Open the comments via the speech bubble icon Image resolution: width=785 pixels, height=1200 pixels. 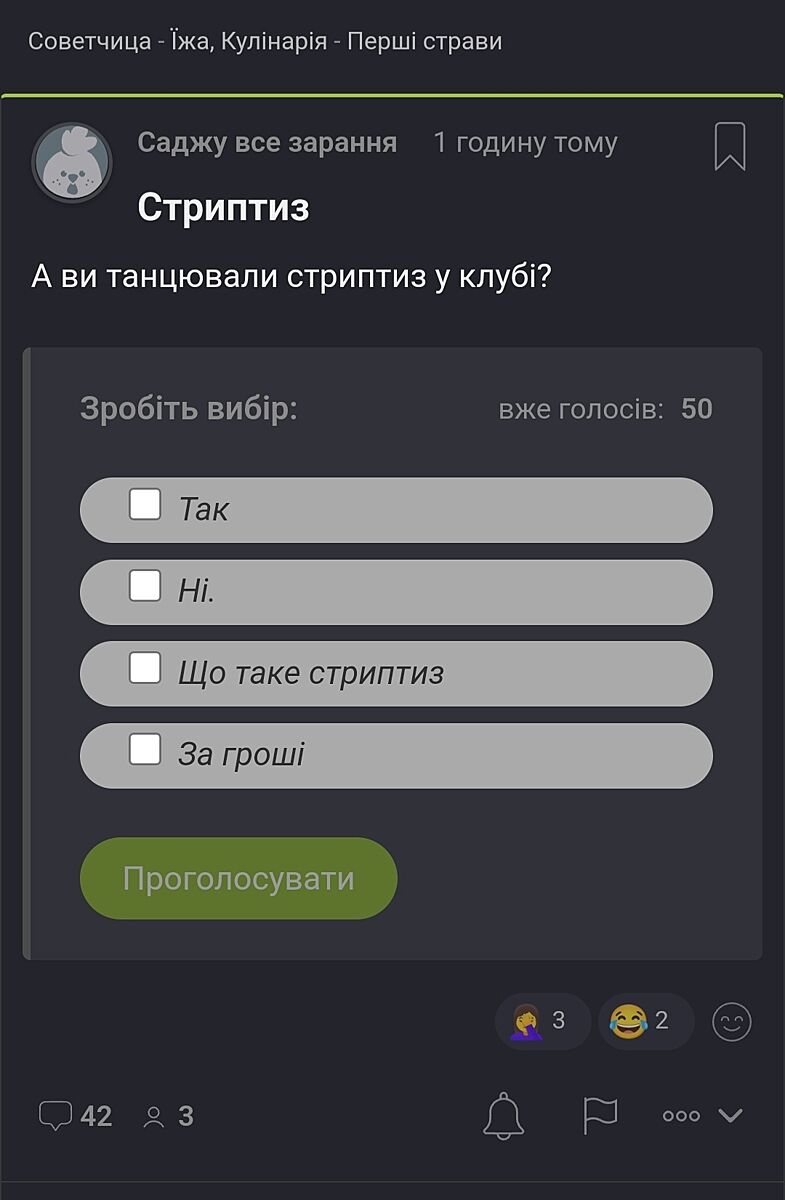[55, 1115]
